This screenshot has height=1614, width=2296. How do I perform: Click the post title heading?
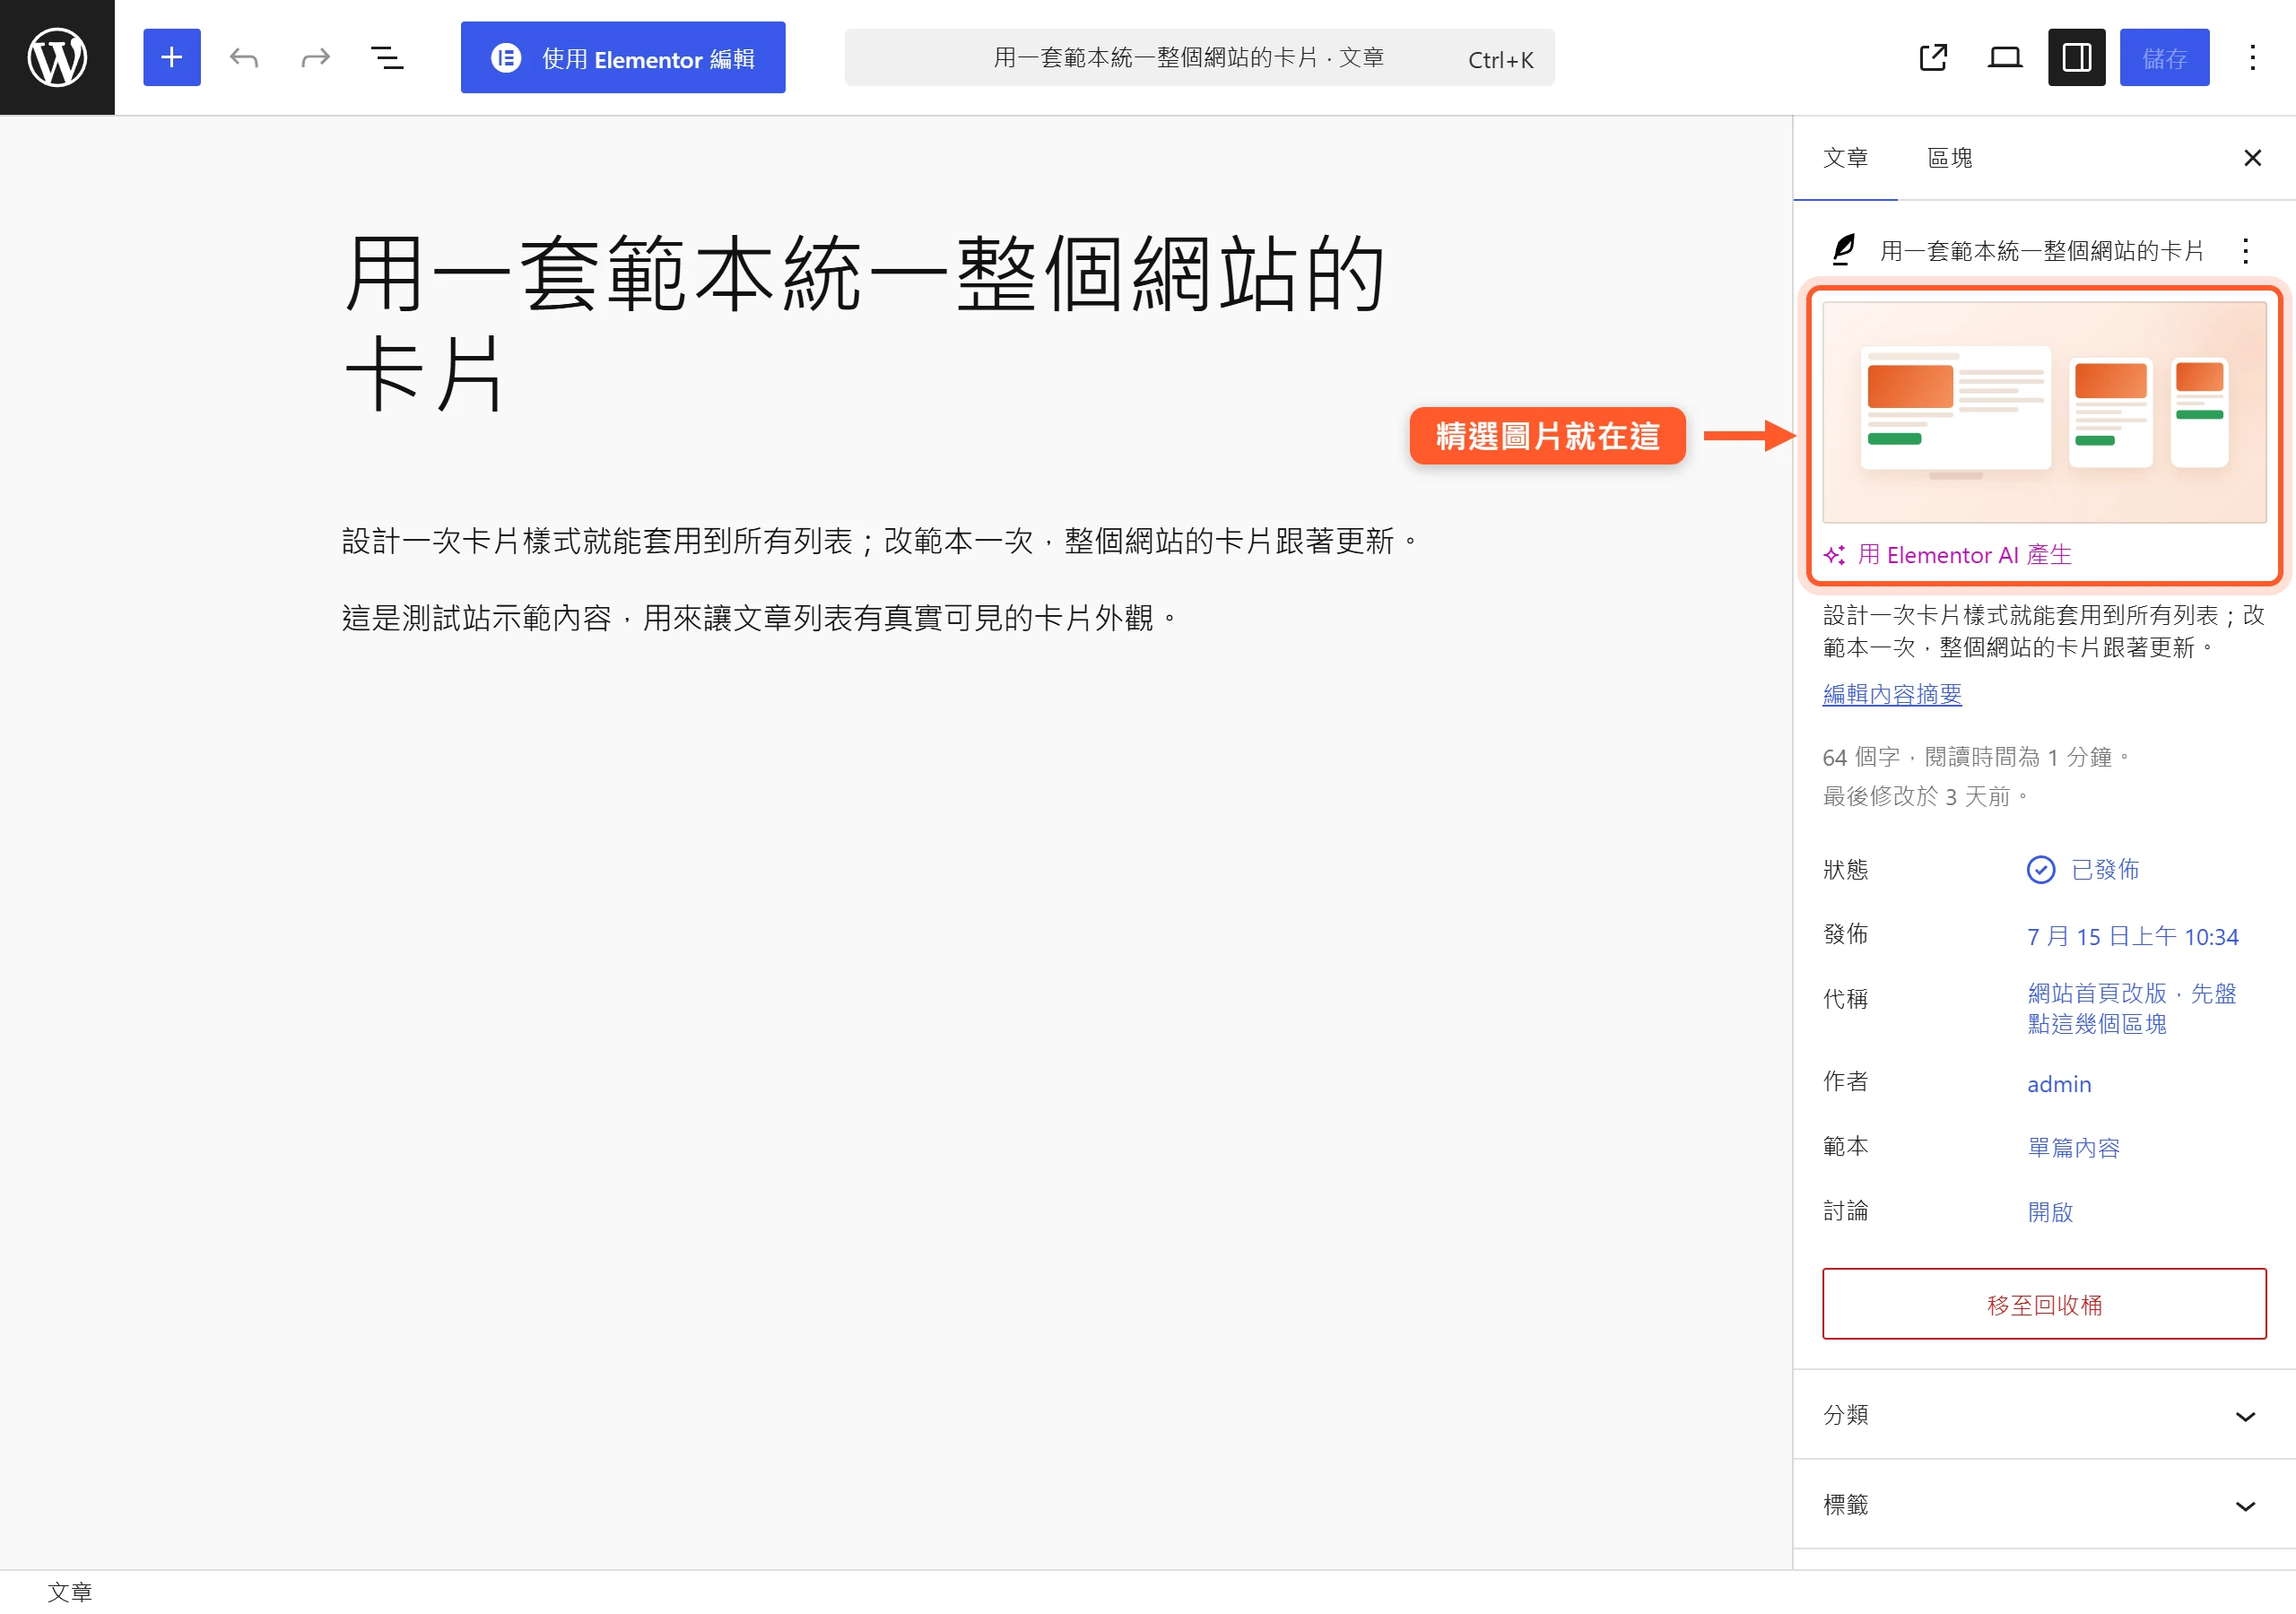pyautogui.click(x=866, y=322)
